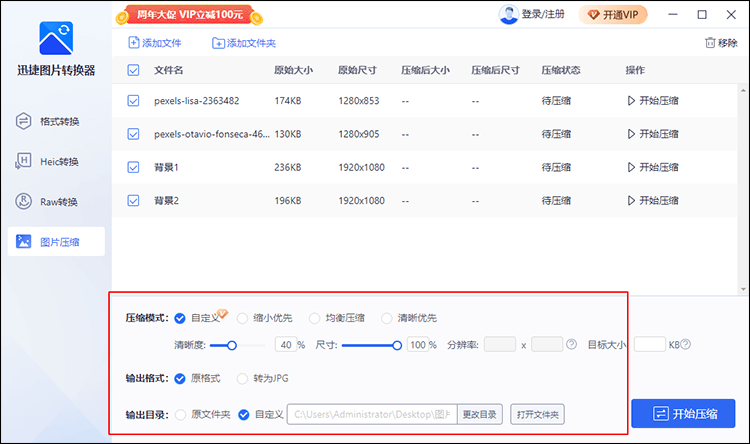Select the 缩小优先 compression mode
750x444 pixels.
[x=242, y=318]
